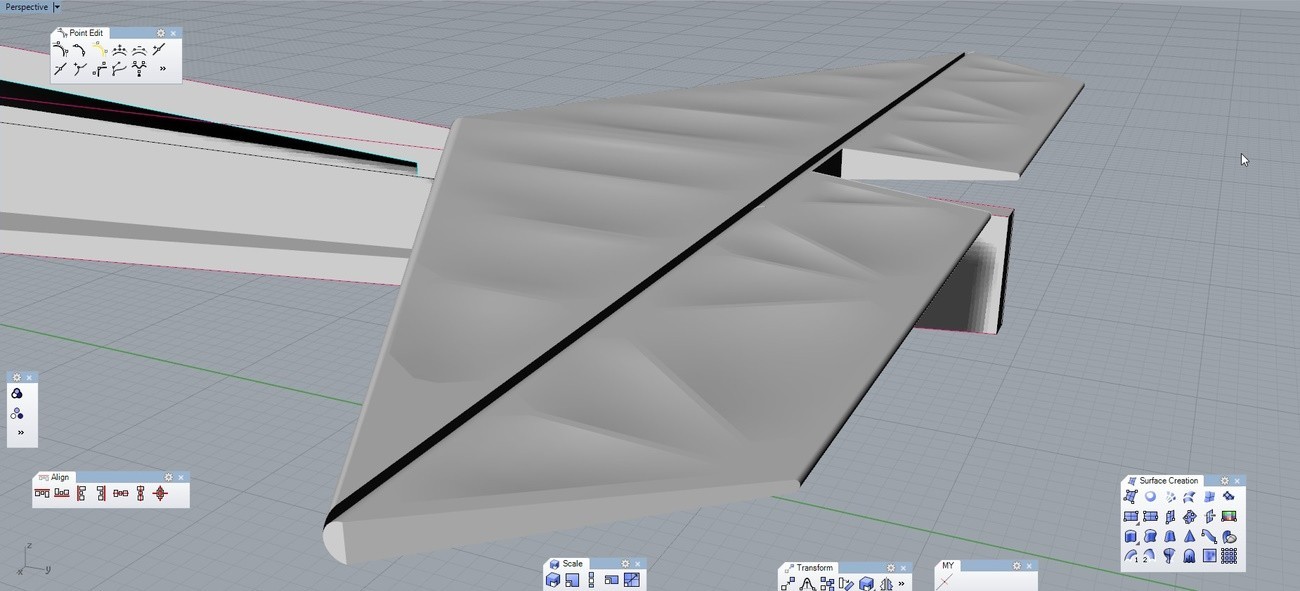Viewport: 1300px width, 591px height.
Task: Show more Transform tools via overflow chevron
Action: tap(902, 583)
